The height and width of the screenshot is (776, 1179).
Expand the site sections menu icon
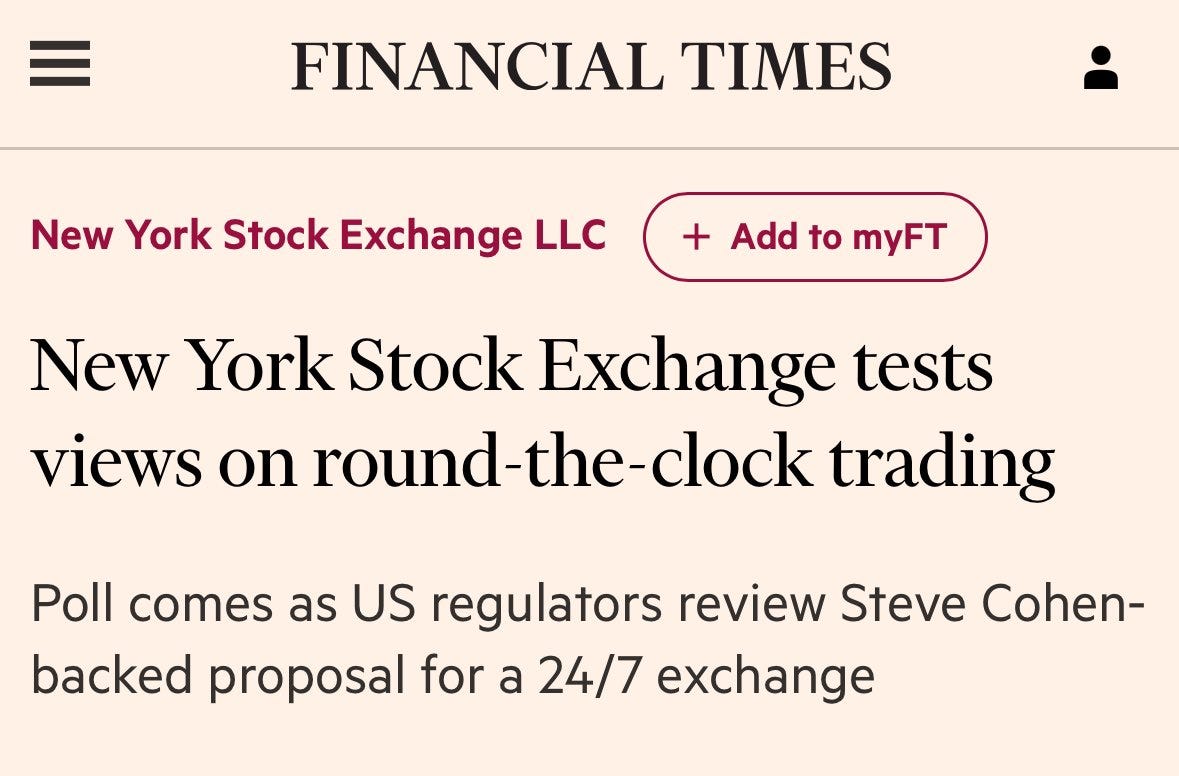(x=60, y=65)
